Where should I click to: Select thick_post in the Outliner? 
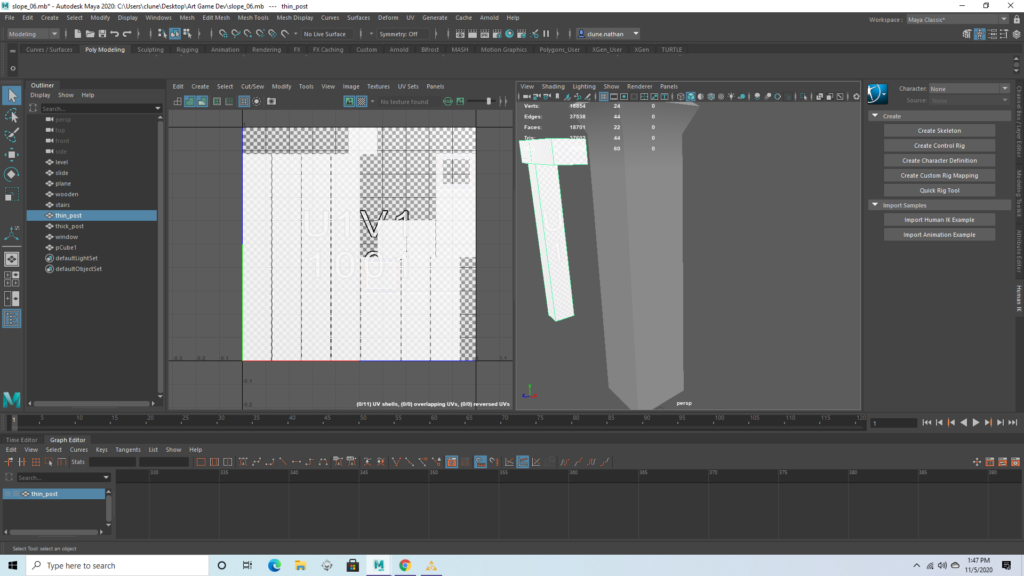[x=70, y=226]
